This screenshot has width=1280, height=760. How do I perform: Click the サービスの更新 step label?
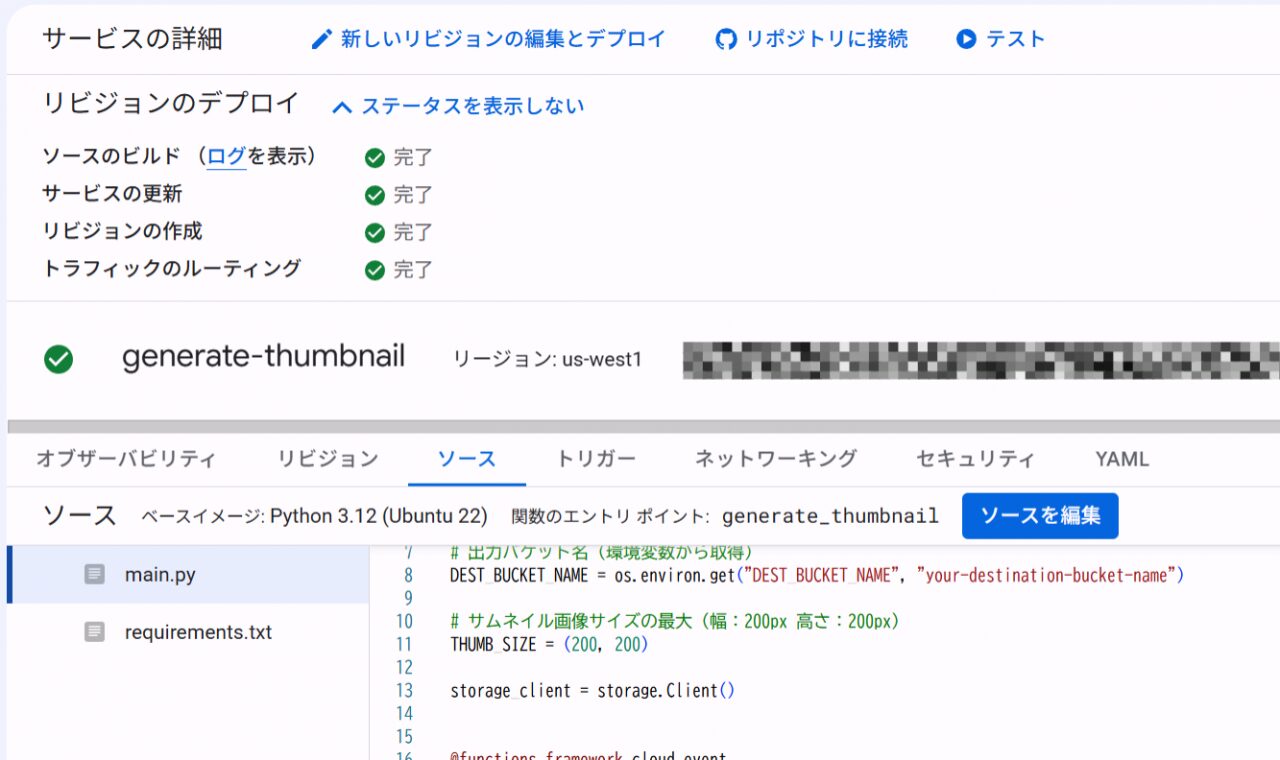(x=112, y=194)
